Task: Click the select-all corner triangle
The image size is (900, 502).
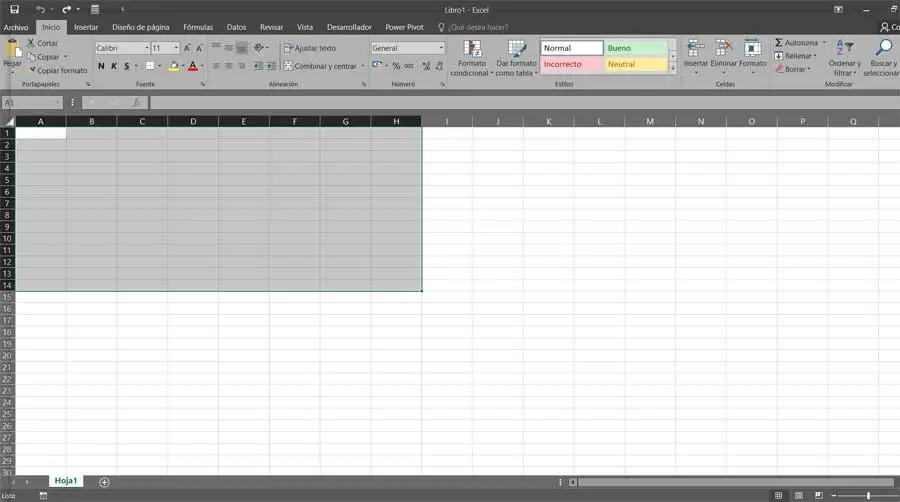Action: point(9,122)
